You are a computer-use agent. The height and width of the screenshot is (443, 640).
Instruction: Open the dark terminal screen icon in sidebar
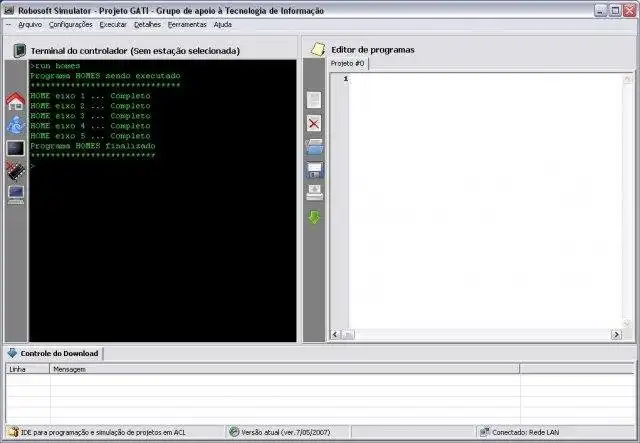click(16, 148)
